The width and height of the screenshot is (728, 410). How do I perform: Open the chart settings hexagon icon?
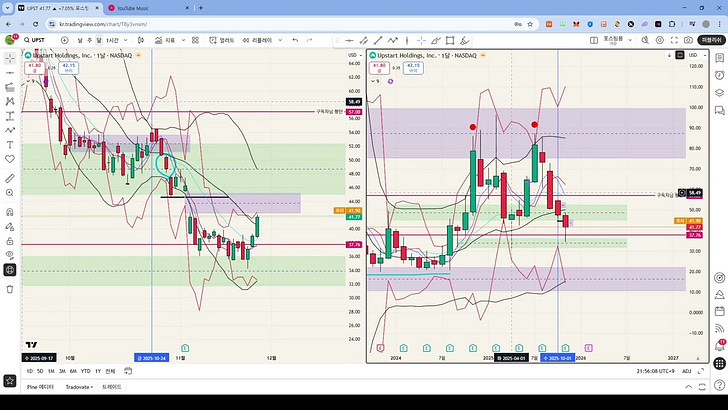point(660,40)
